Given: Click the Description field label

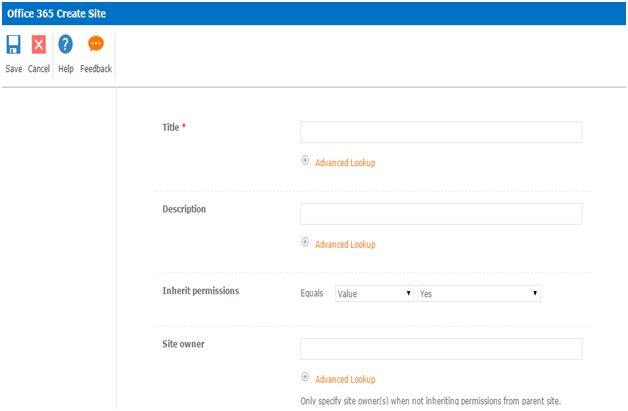Looking at the screenshot, I should [184, 209].
